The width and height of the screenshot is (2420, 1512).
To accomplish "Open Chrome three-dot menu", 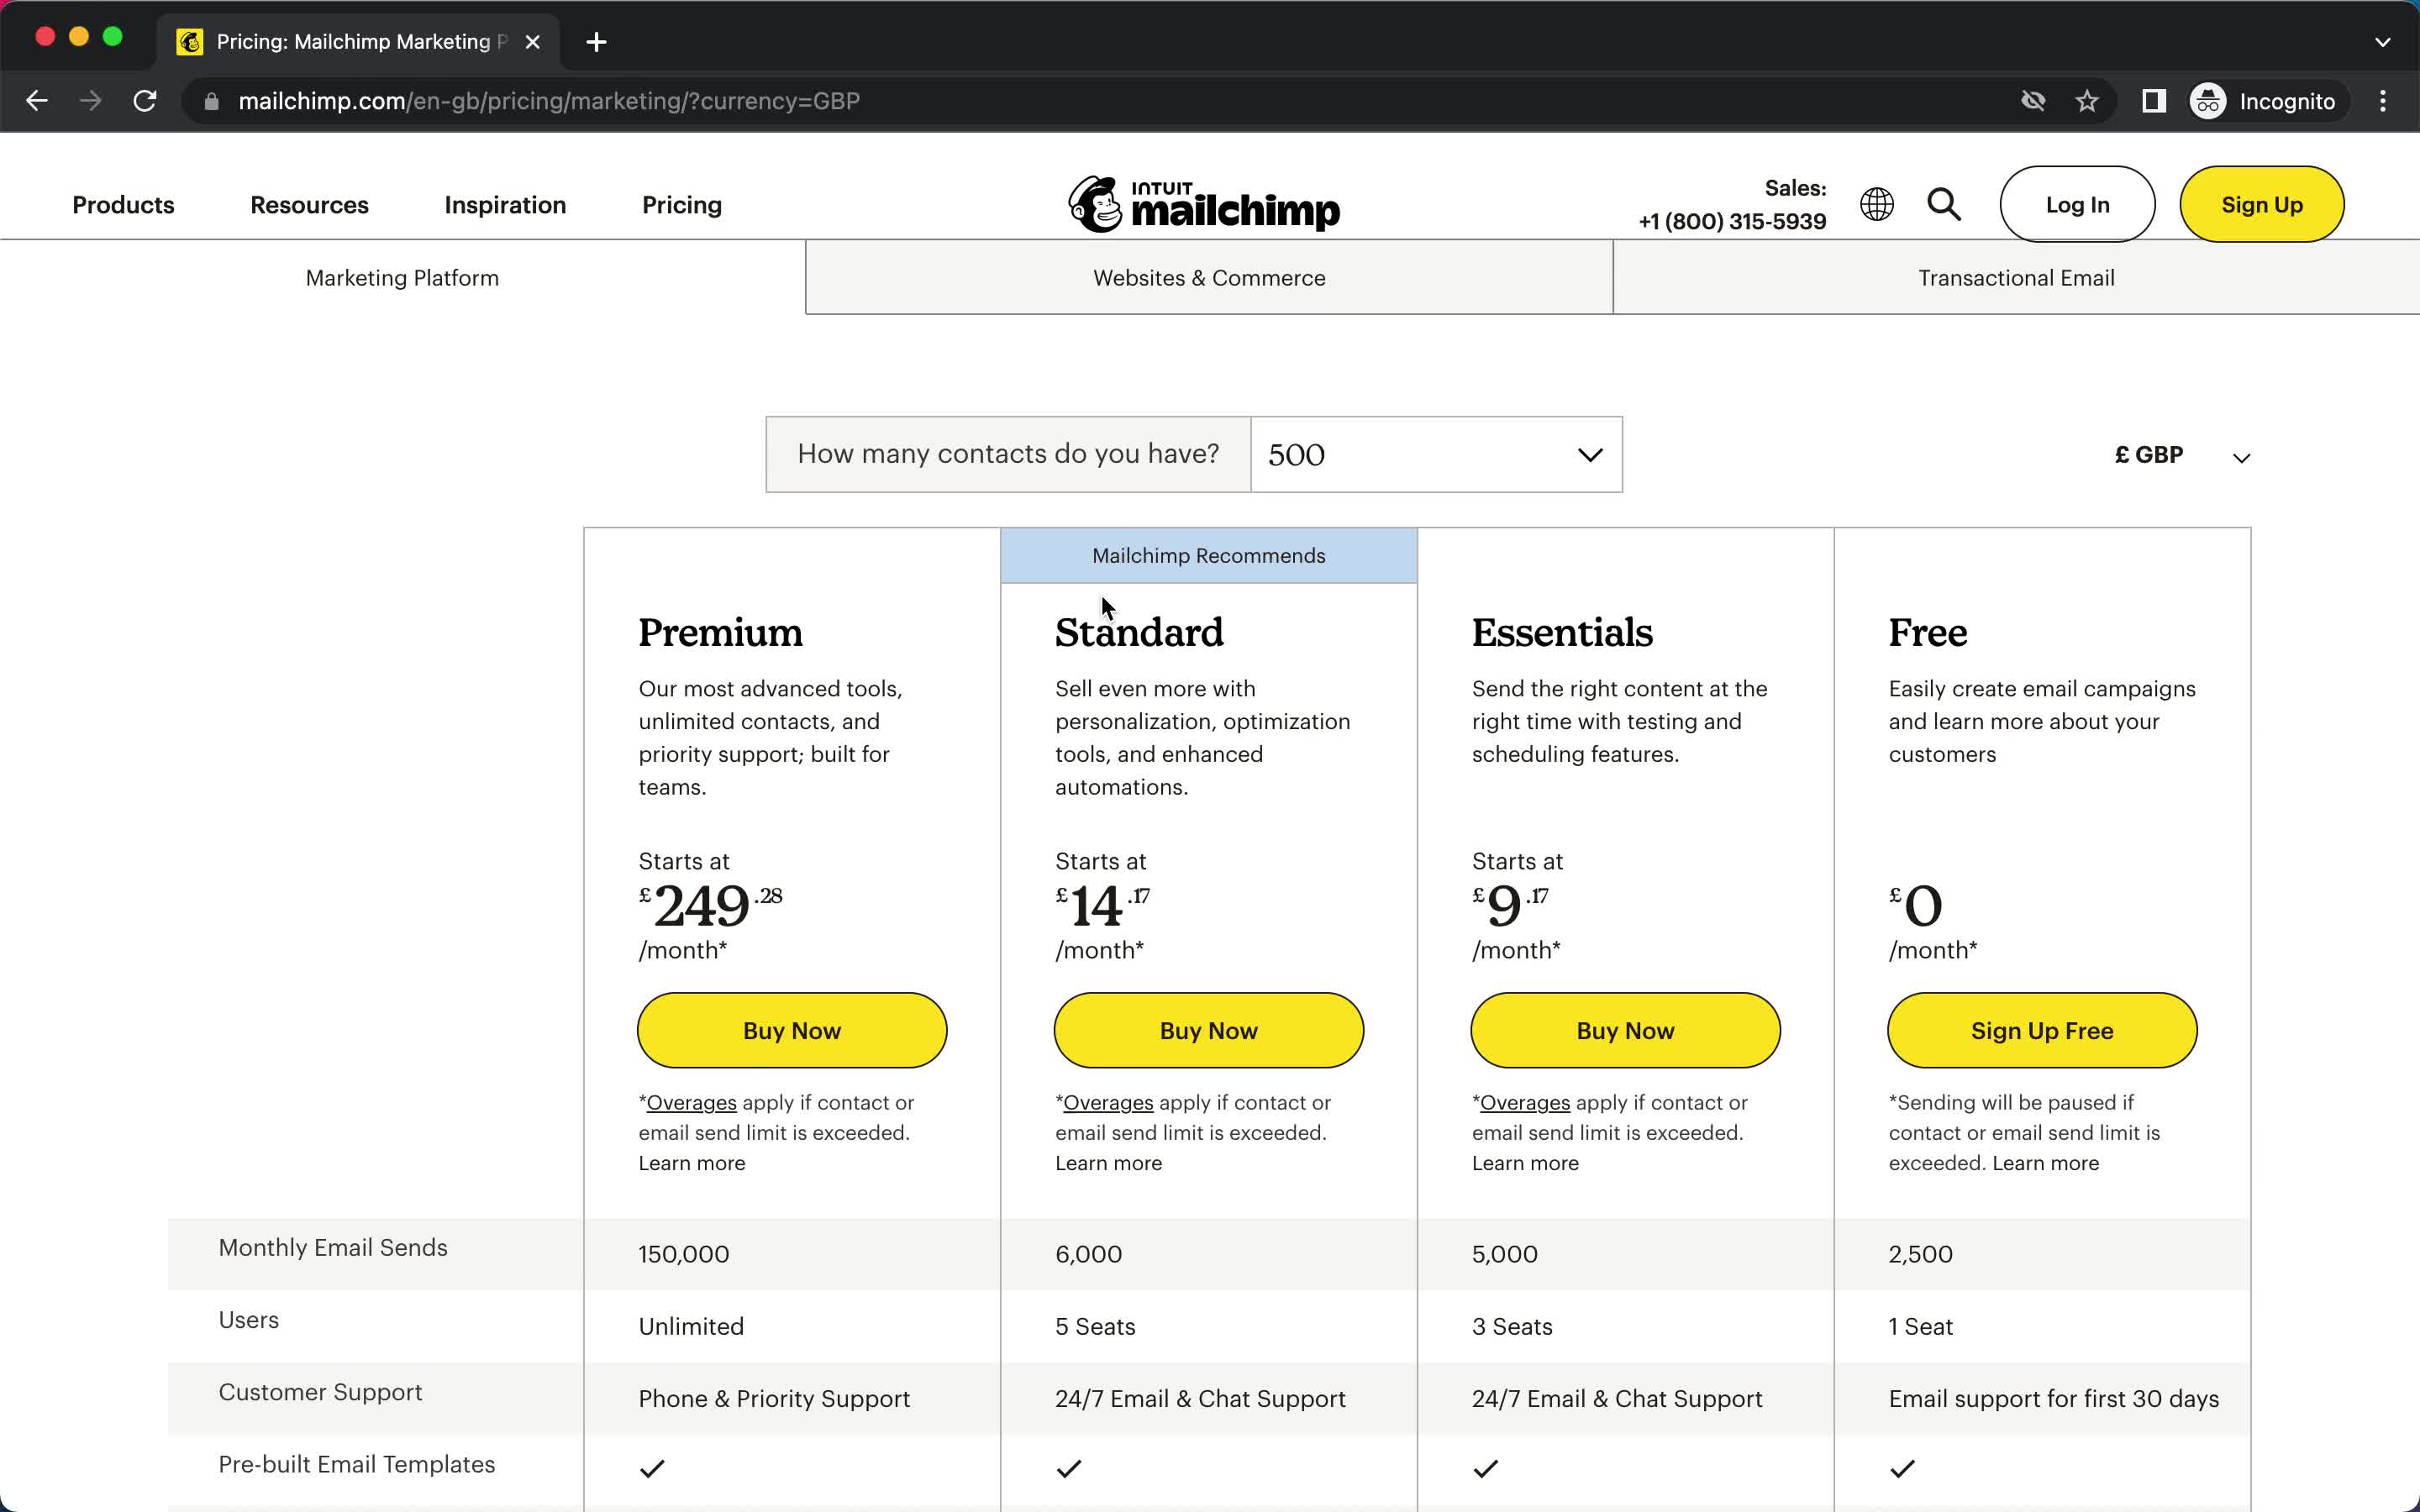I will point(2383,101).
